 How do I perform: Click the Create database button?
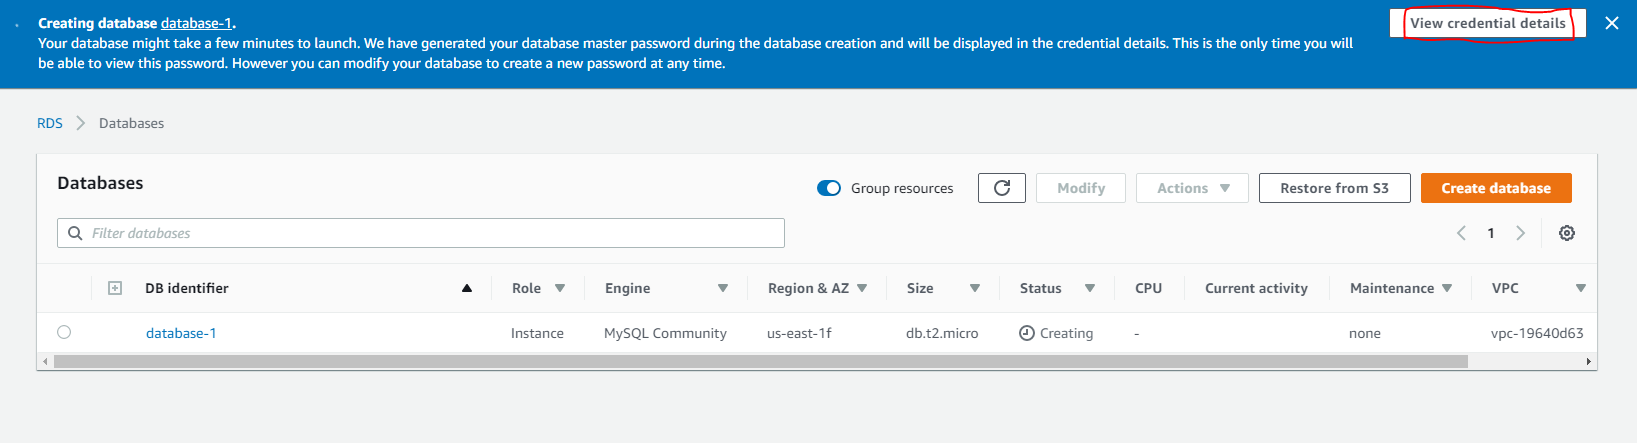coord(1495,188)
